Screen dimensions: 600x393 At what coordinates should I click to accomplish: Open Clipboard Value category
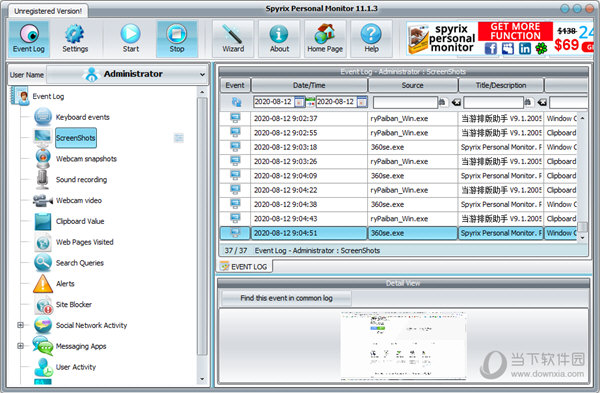click(80, 221)
